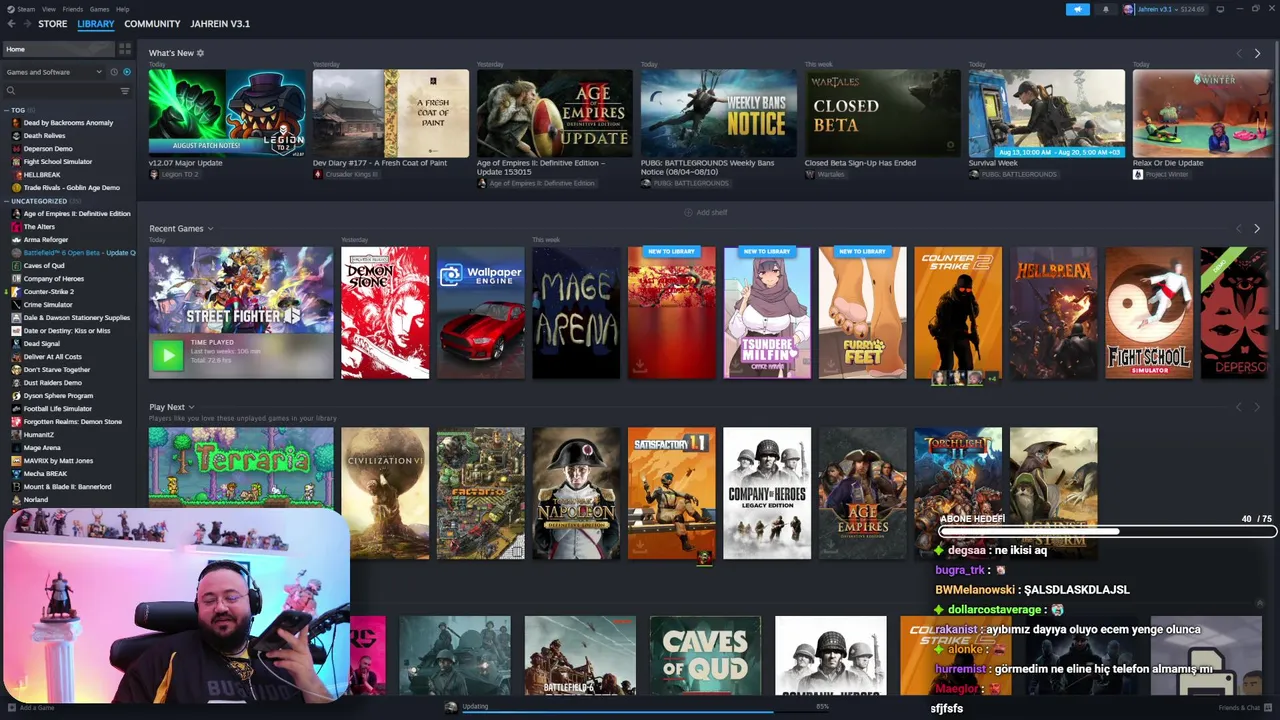Viewport: 1280px width, 720px height.
Task: Open the advanced filter sliders icon
Action: (125, 91)
